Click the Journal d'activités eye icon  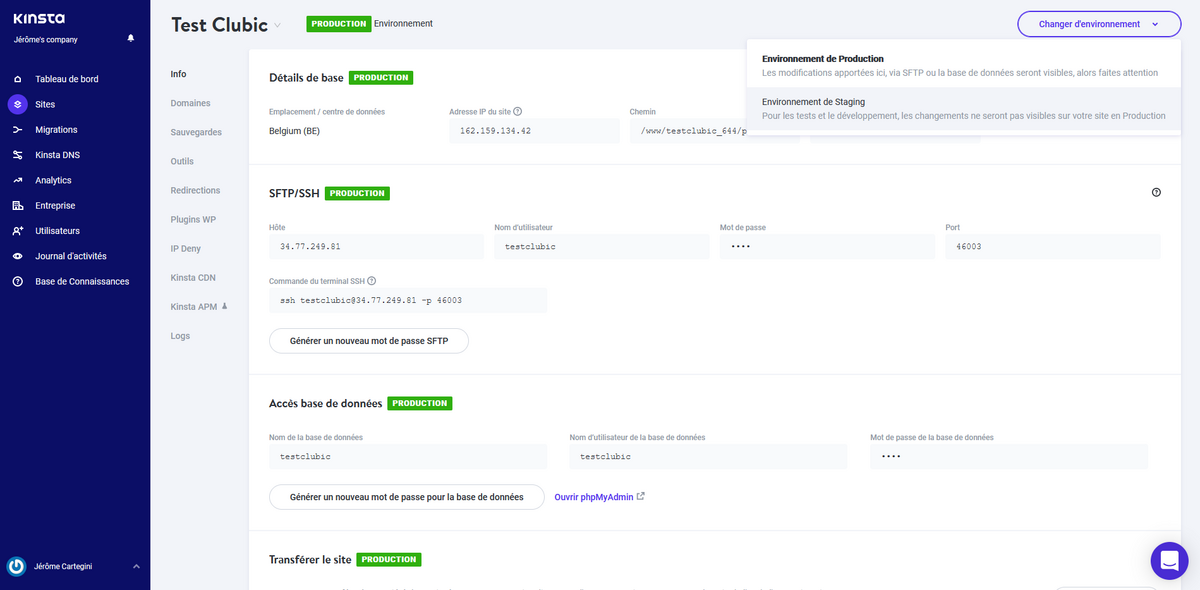18,256
